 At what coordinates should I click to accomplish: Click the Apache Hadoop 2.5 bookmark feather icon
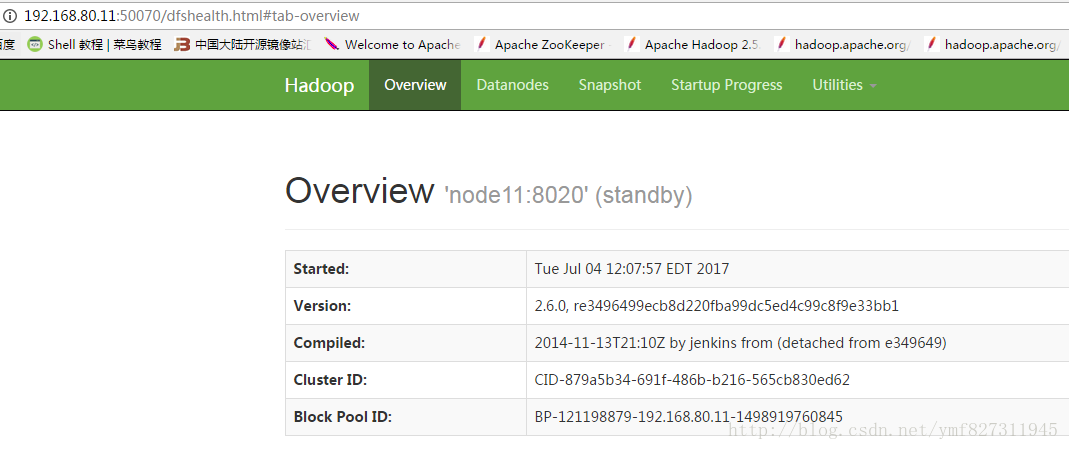632,45
